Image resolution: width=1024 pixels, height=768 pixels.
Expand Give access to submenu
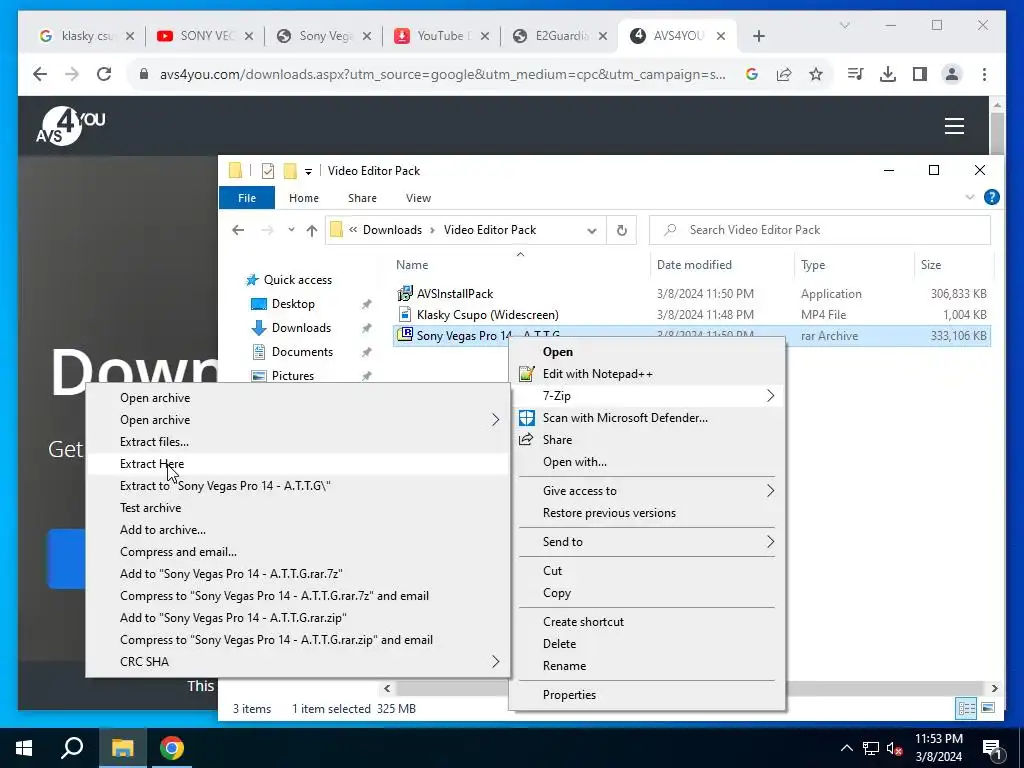pos(770,491)
